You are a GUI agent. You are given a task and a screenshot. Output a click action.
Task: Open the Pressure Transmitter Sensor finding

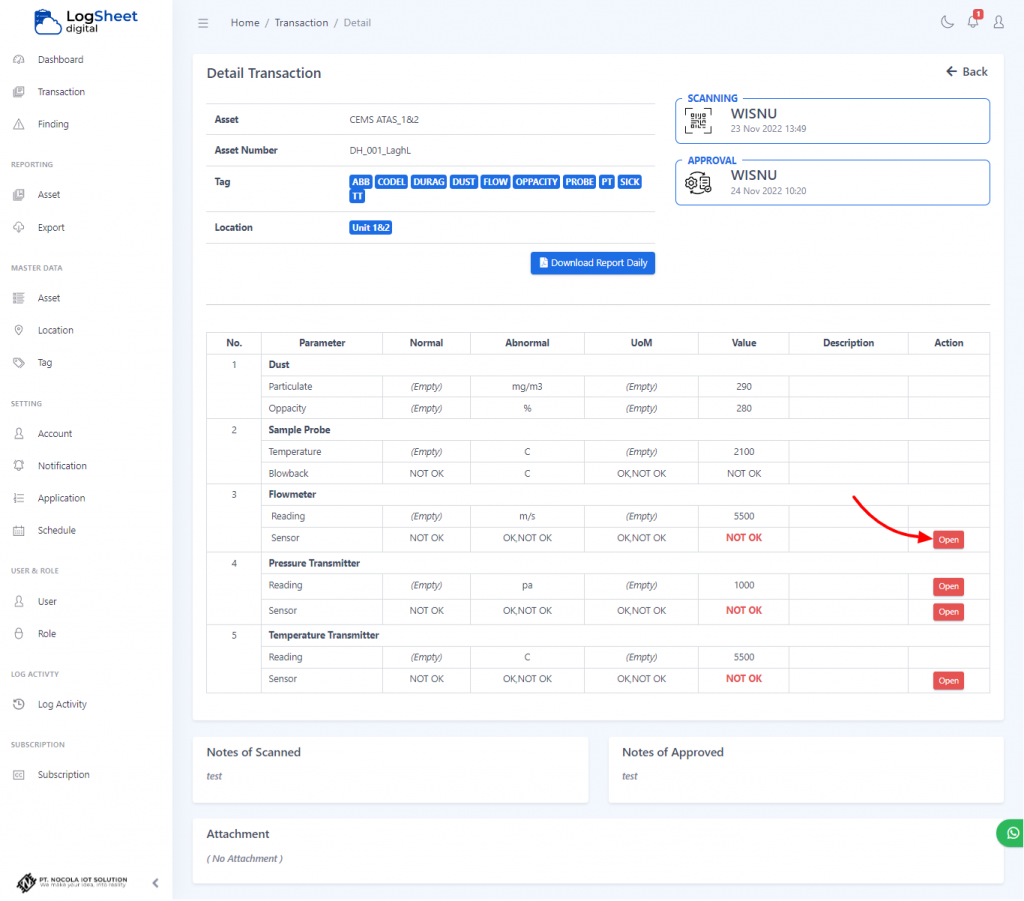point(948,612)
